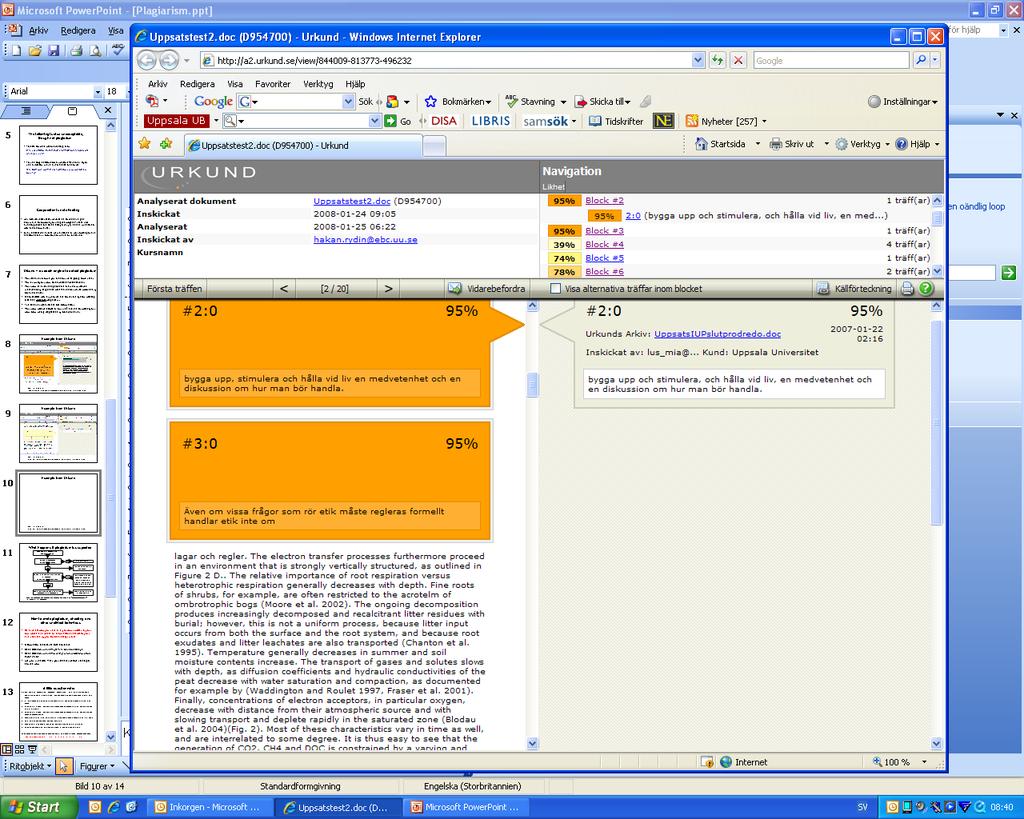Open the Uppsatstest2.doc document link
1024x819 pixels.
[x=351, y=201]
